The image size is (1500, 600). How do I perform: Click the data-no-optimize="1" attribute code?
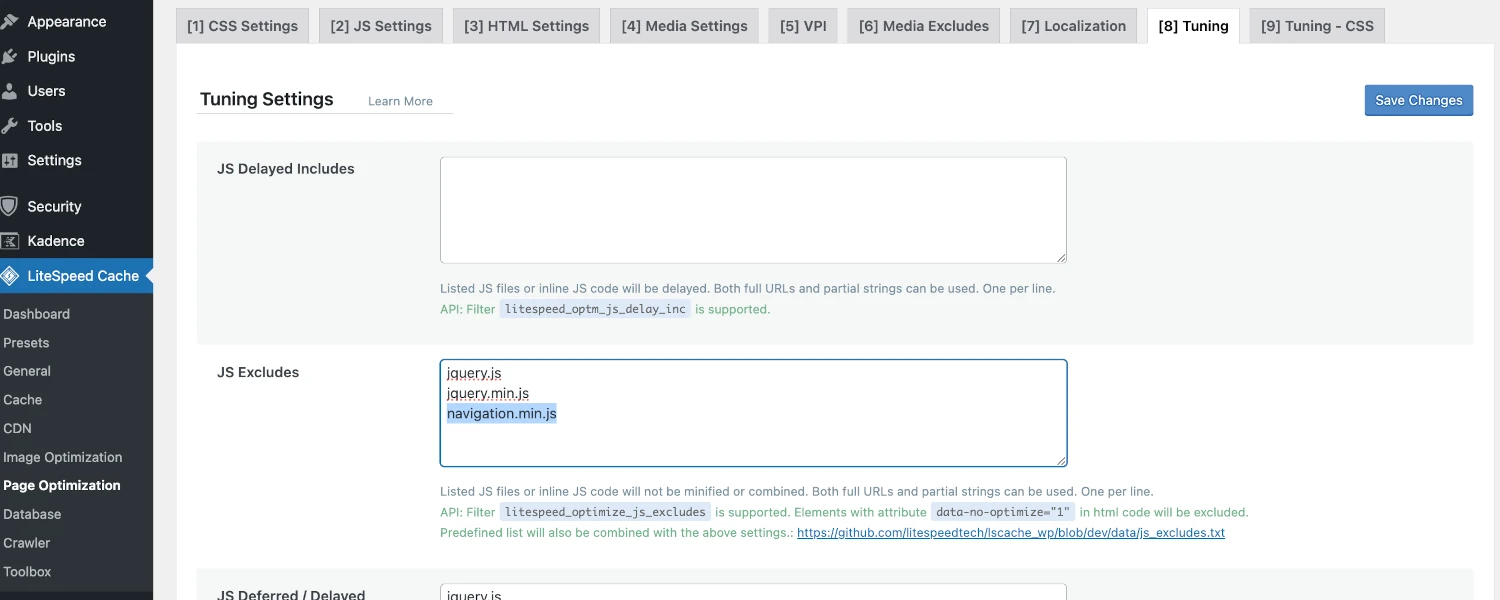pyautogui.click(x=1003, y=512)
